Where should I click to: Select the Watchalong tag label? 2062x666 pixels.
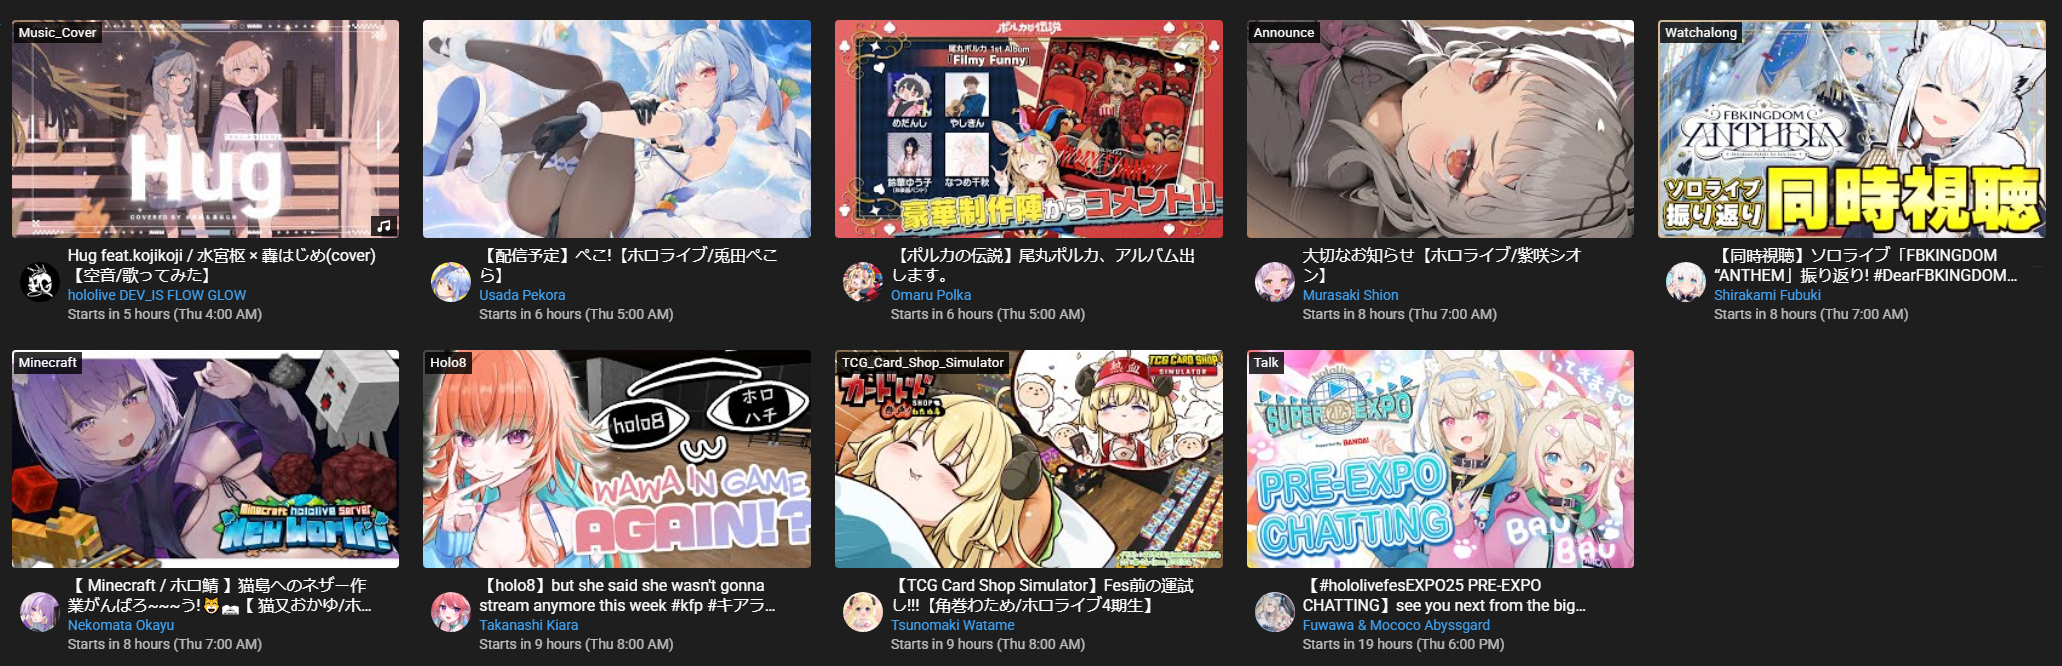pyautogui.click(x=1700, y=32)
